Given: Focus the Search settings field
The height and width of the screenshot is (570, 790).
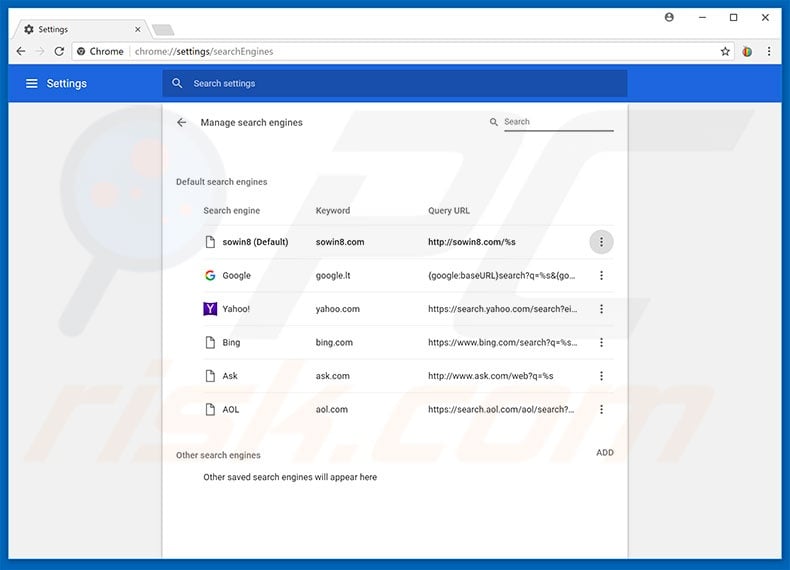Looking at the screenshot, I should [394, 83].
